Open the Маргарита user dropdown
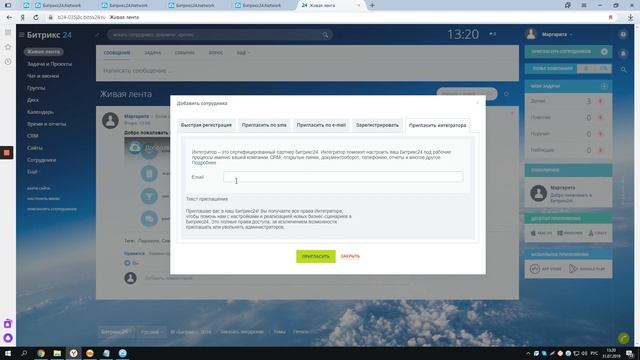This screenshot has height=360, width=640. click(x=557, y=35)
